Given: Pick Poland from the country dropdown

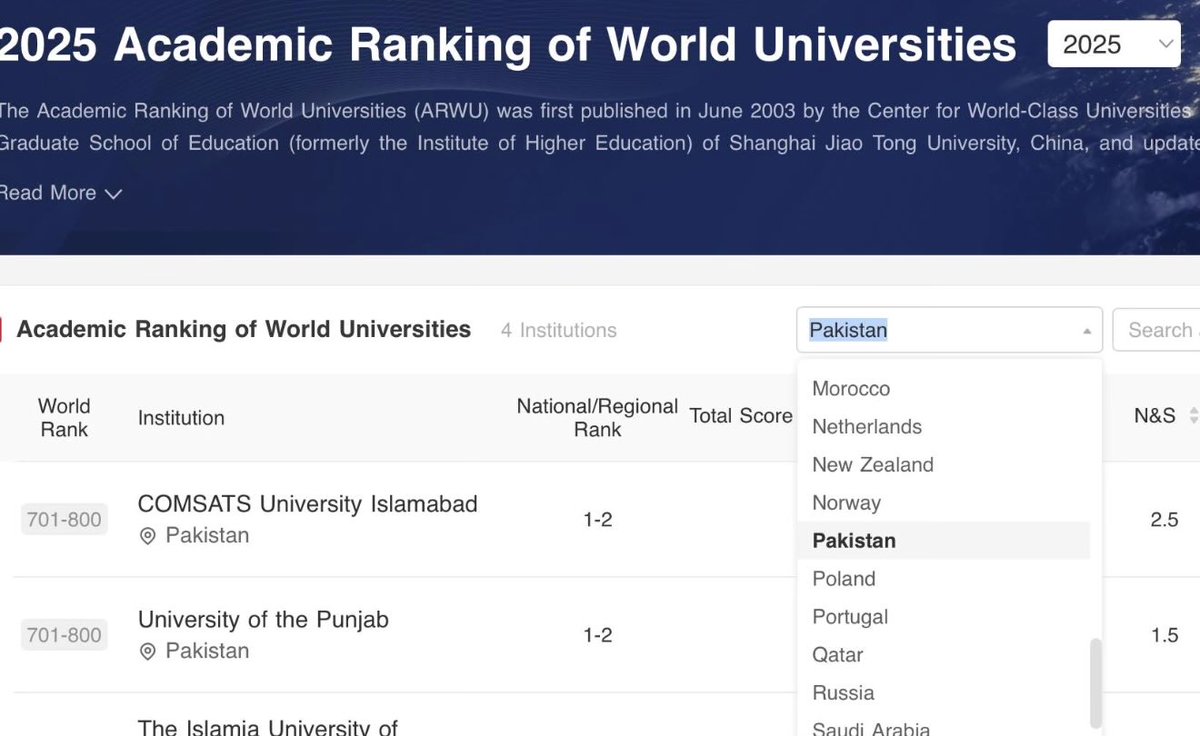Looking at the screenshot, I should [x=844, y=578].
